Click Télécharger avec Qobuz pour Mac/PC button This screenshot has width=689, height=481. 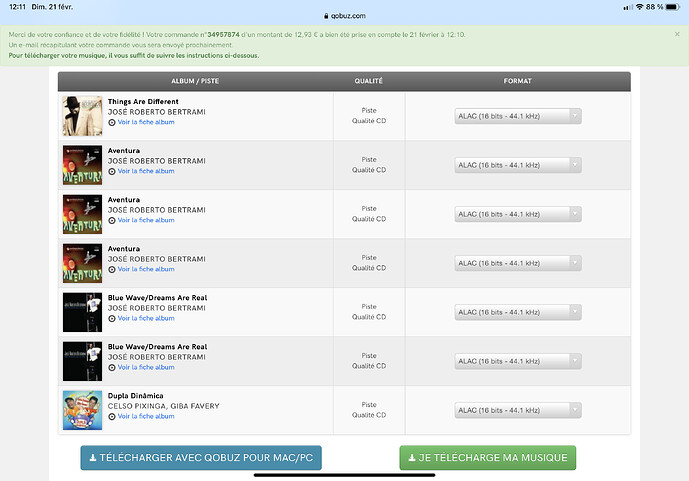click(201, 458)
